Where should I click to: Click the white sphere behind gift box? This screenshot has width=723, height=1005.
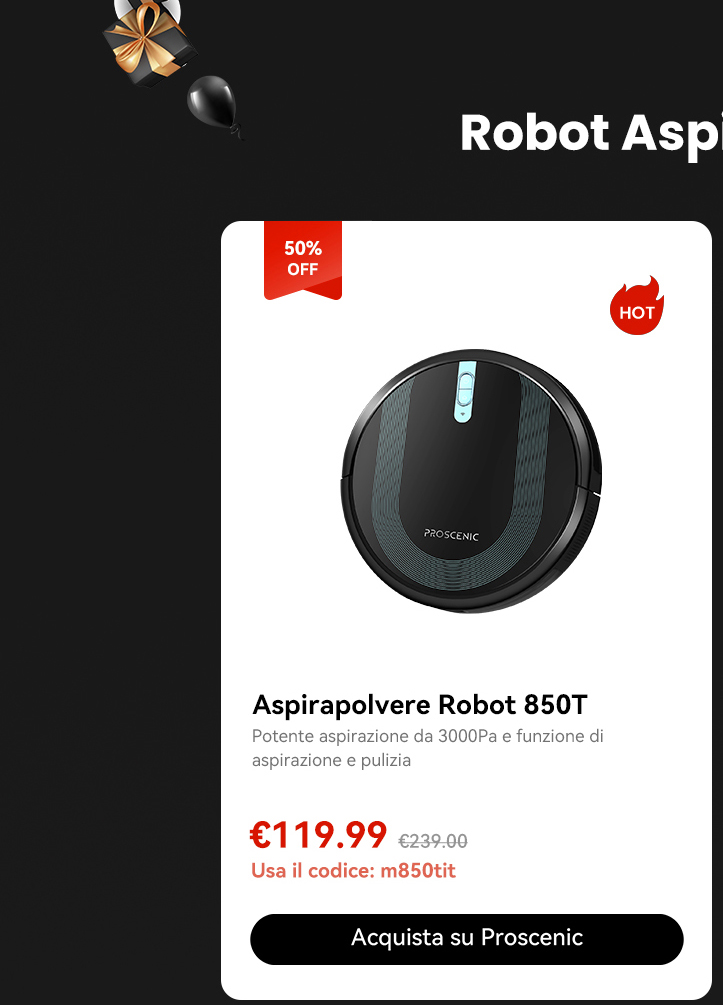click(x=147, y=10)
